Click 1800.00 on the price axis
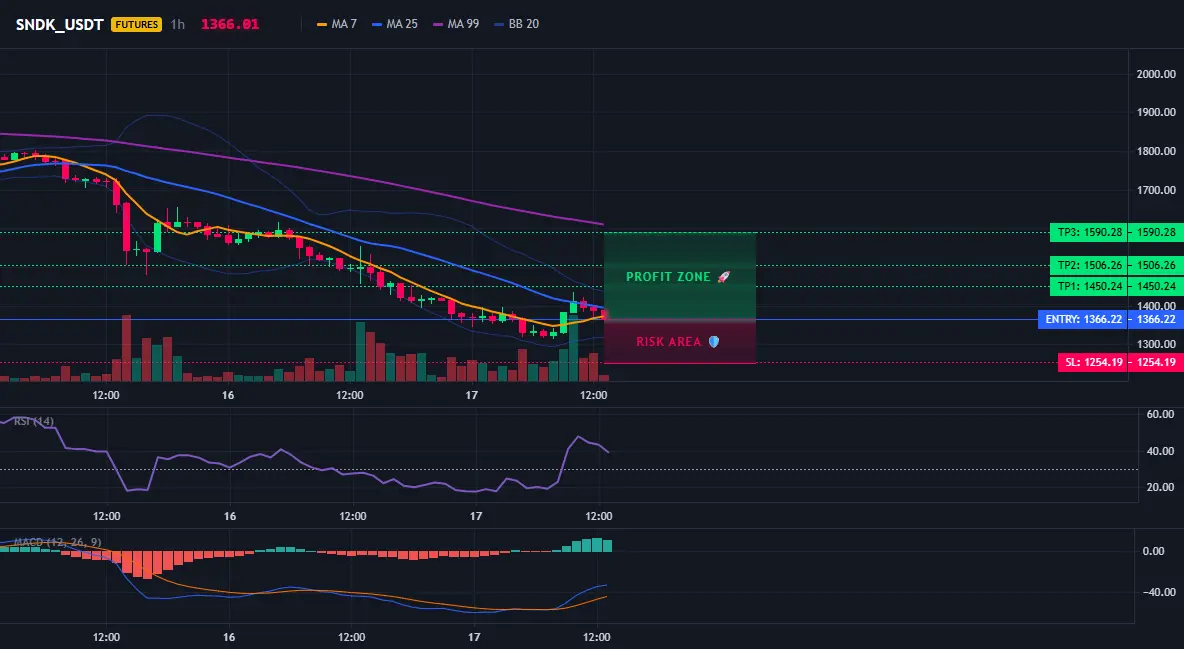The width and height of the screenshot is (1184, 649). pos(1155,151)
